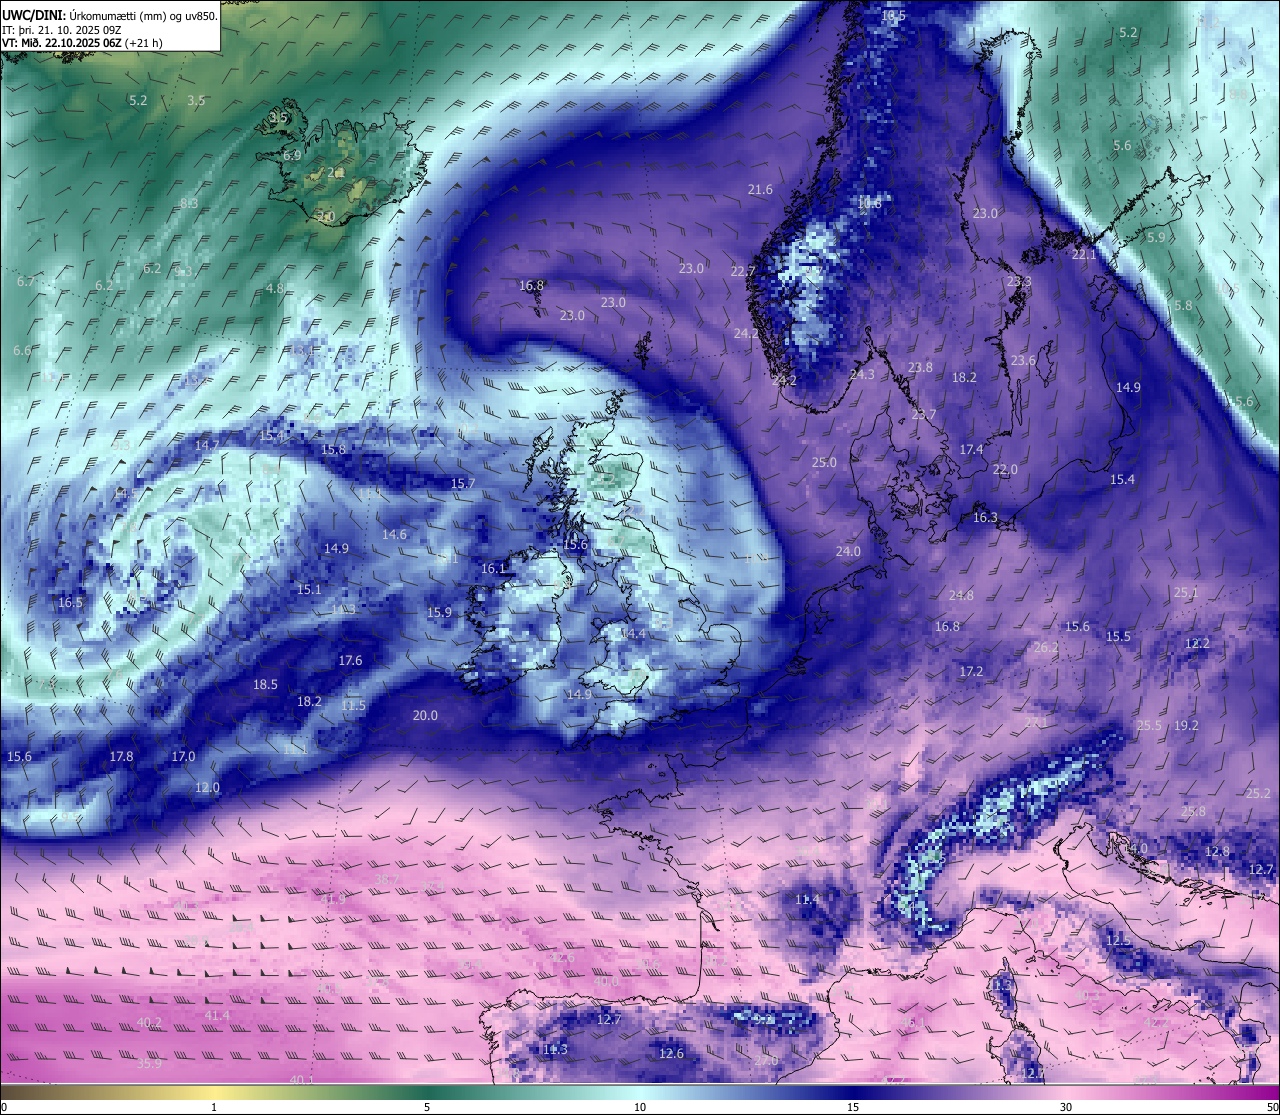Click the 24.0 value in the German Bight
The height and width of the screenshot is (1115, 1280).
click(x=848, y=552)
